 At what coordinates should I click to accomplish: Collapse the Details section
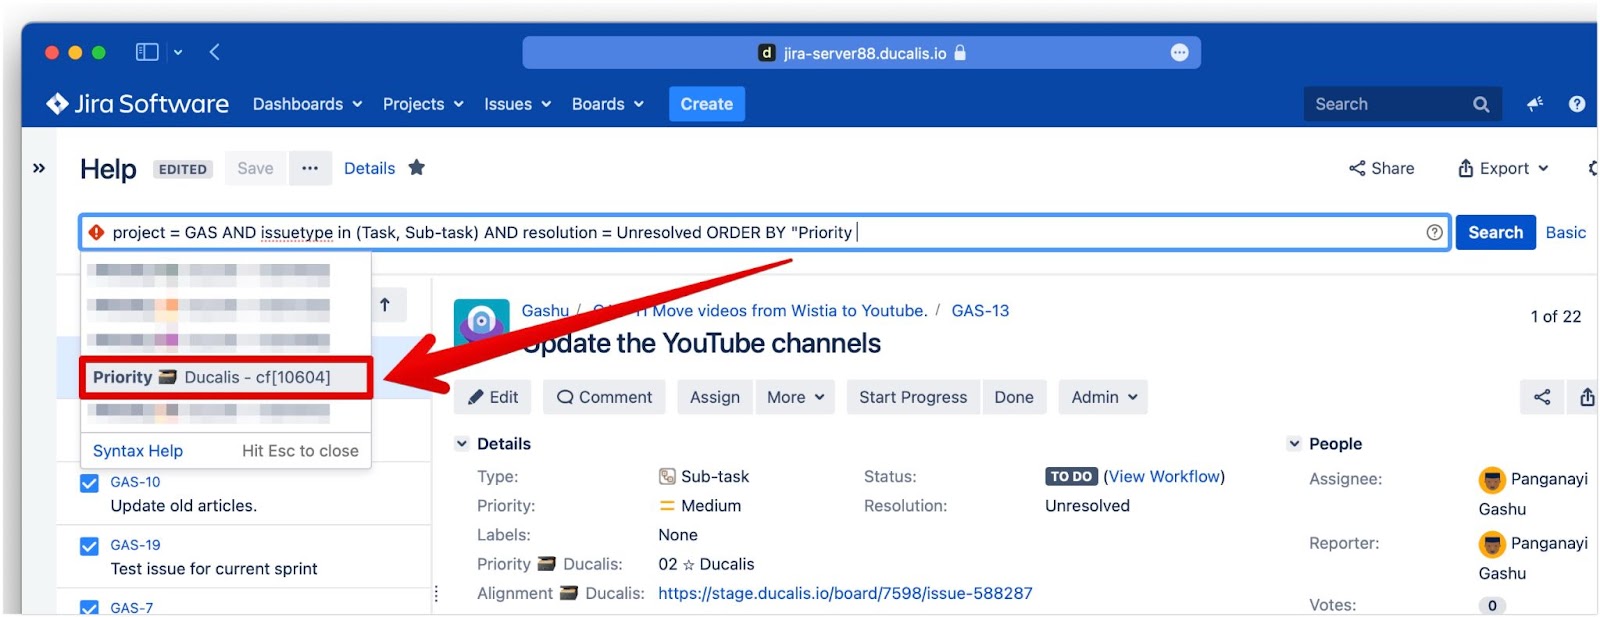coord(462,444)
